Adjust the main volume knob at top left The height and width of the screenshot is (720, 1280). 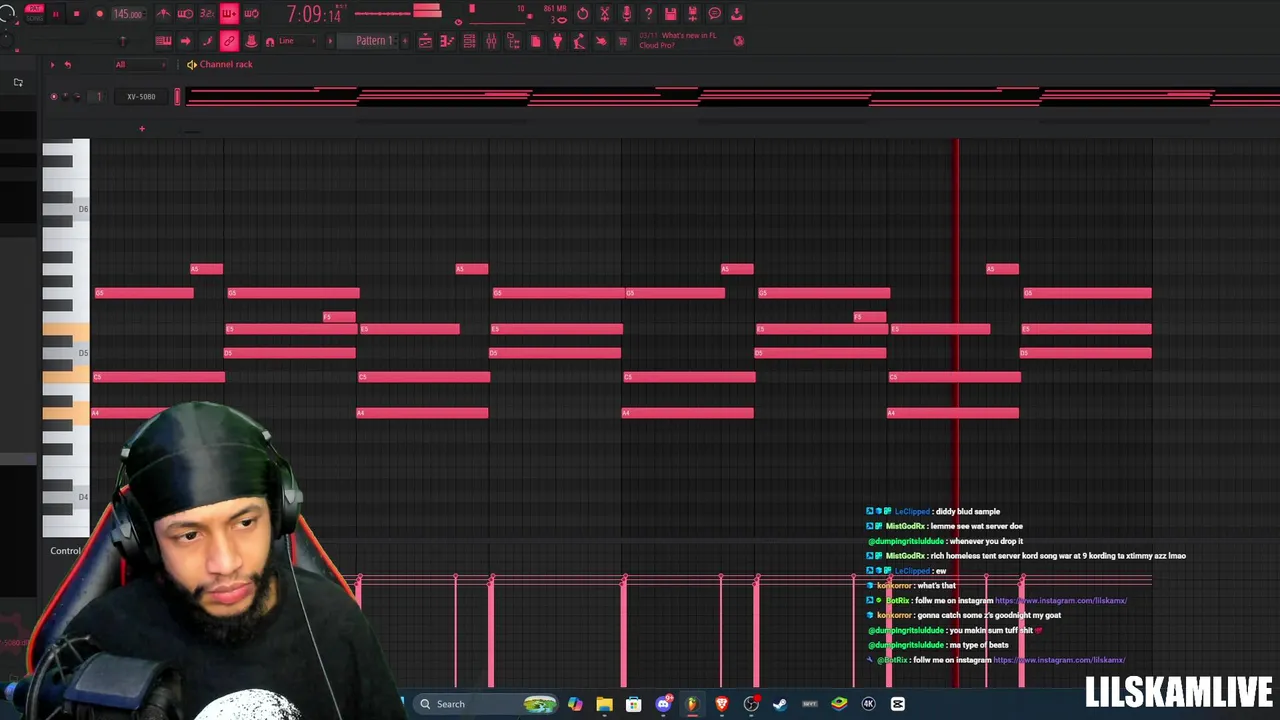(x=7, y=13)
